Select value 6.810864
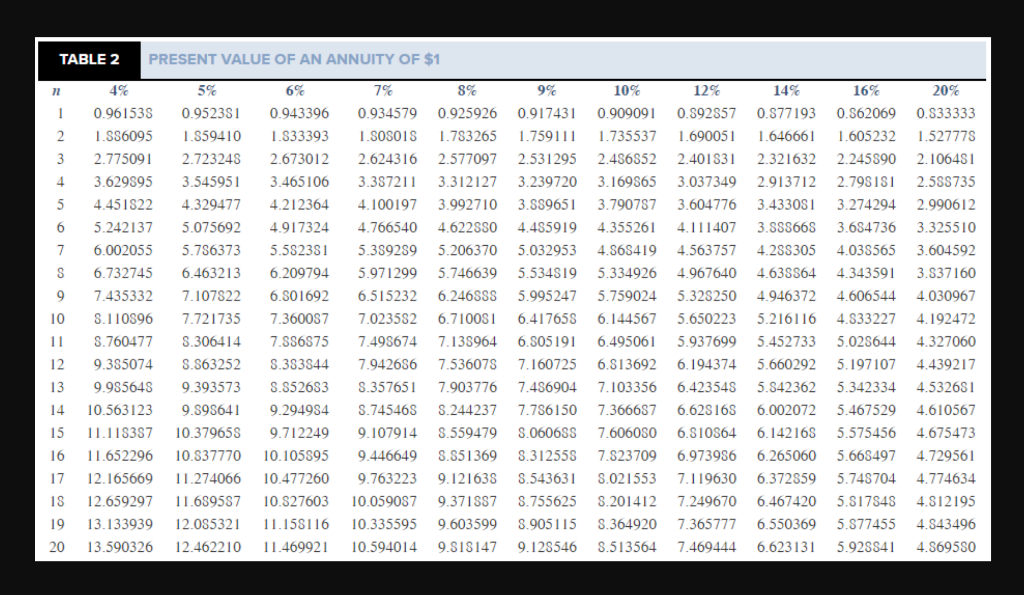The image size is (1024, 595). click(707, 433)
